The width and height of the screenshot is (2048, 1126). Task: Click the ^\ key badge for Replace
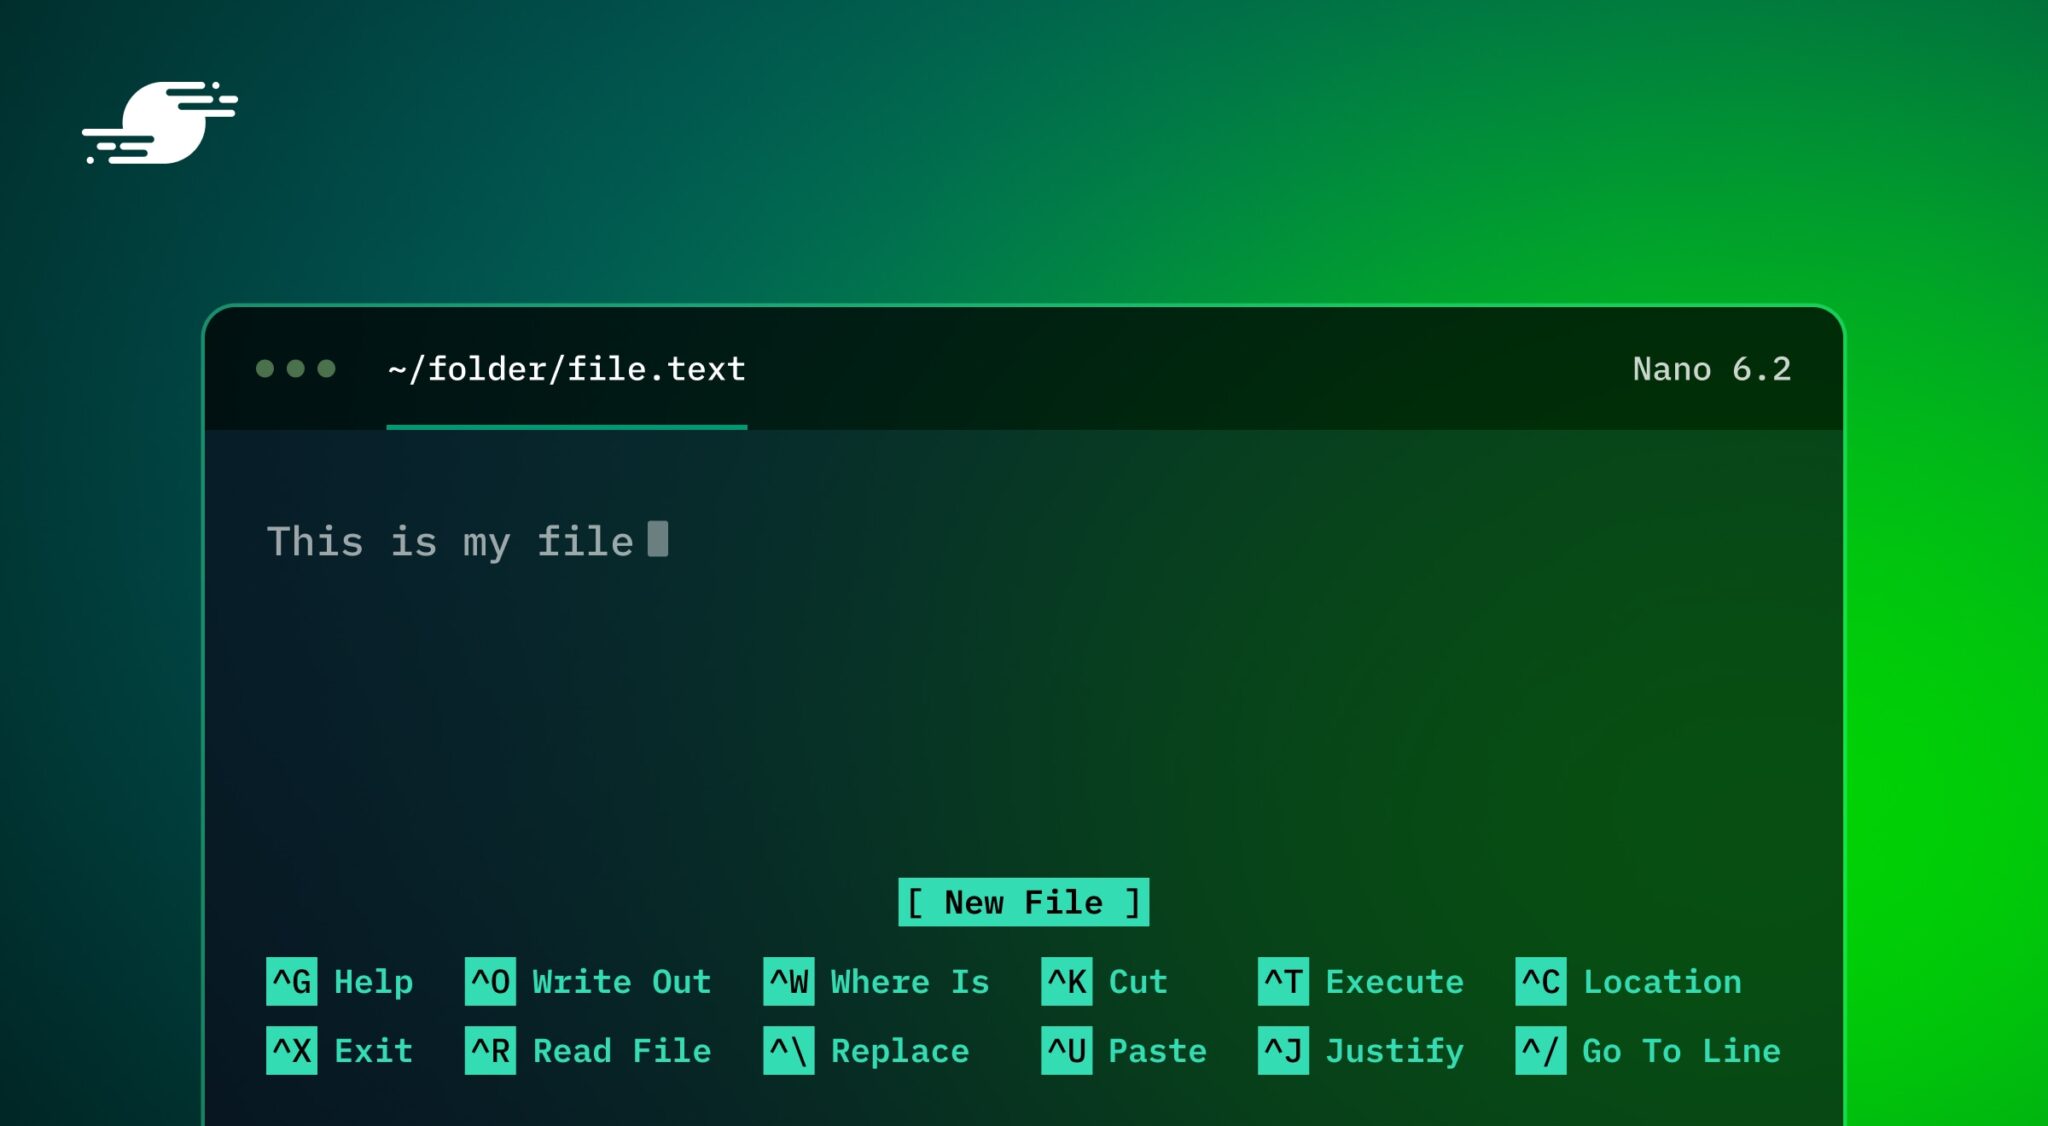(x=788, y=1050)
